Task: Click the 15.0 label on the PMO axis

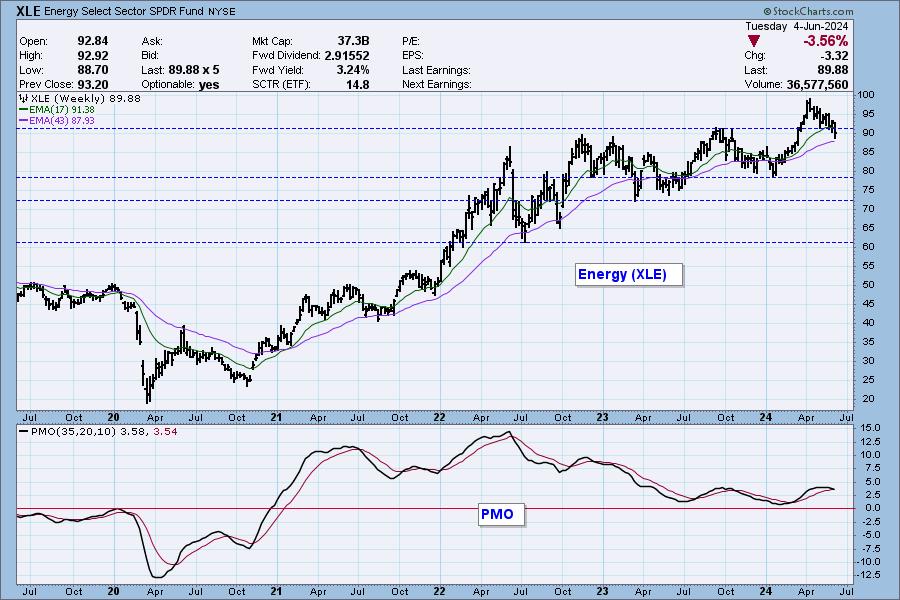Action: click(870, 428)
